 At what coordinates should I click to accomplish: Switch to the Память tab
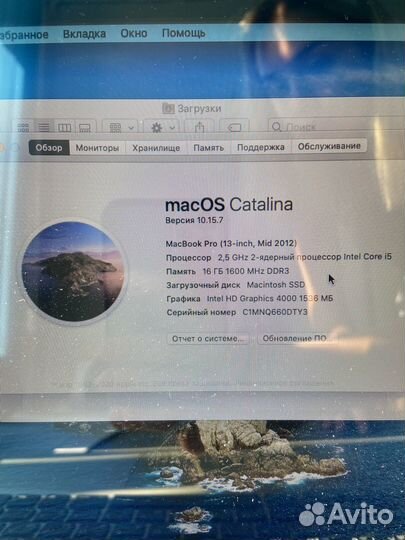tap(209, 147)
